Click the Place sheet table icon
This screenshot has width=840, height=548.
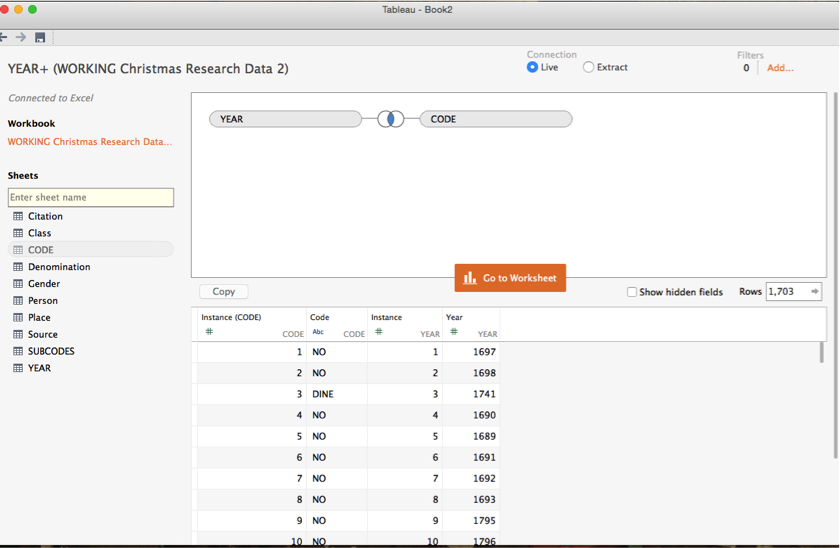click(x=18, y=318)
